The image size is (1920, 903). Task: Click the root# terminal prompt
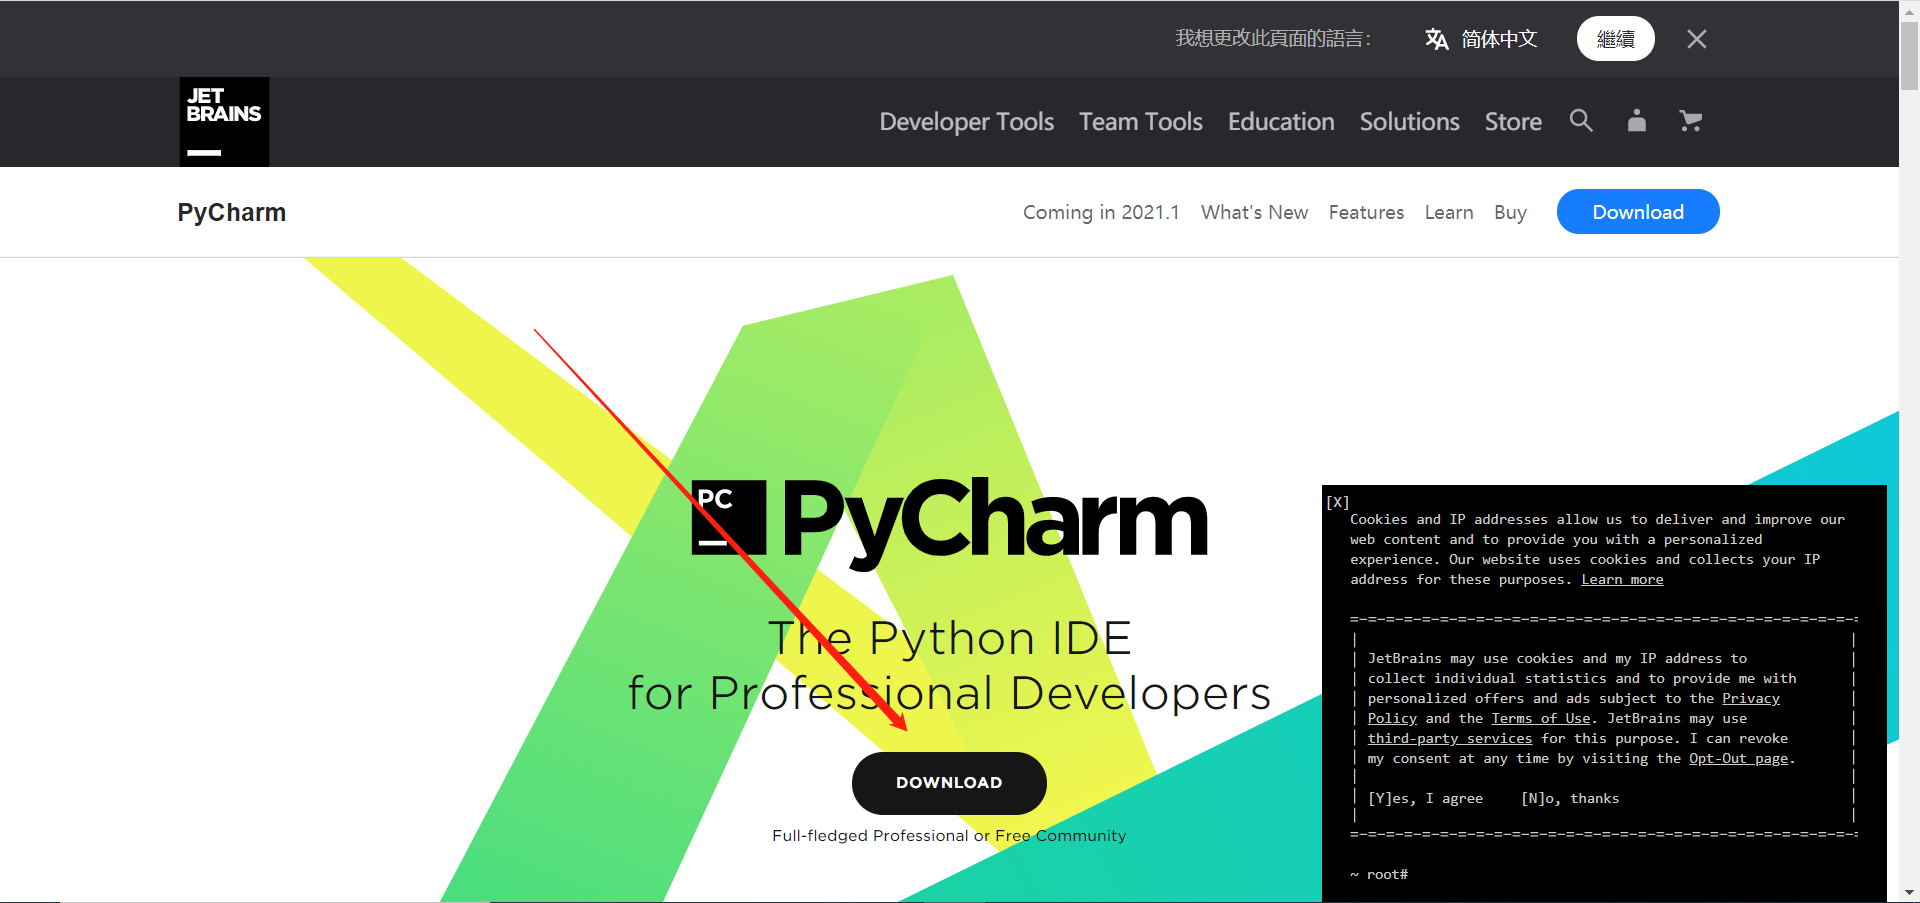tap(1379, 874)
